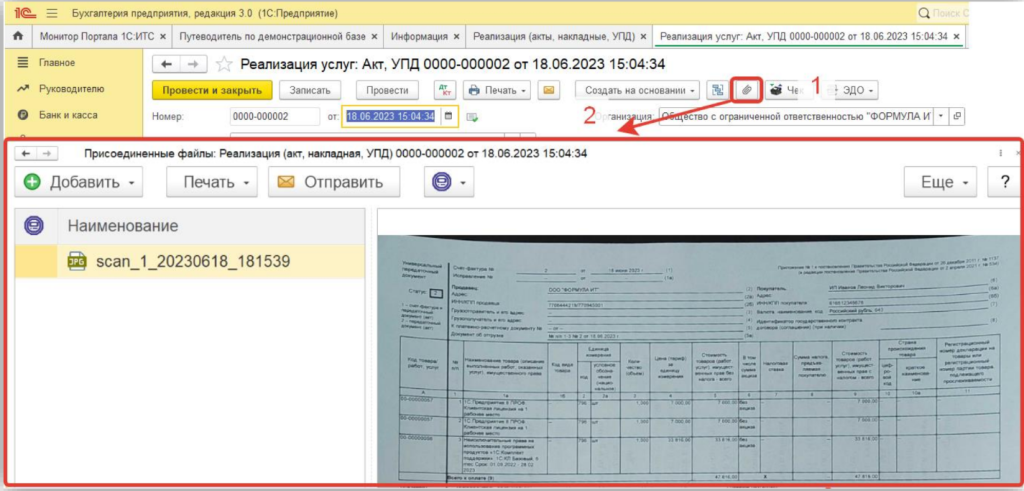
Task: Show Дт/Кт postings icon
Action: pos(444,90)
